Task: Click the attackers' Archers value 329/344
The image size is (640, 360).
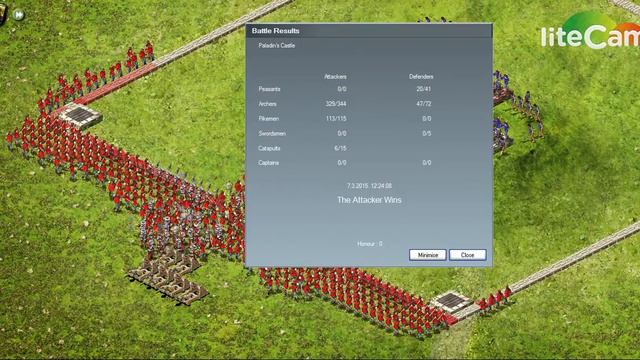Action: (x=336, y=104)
